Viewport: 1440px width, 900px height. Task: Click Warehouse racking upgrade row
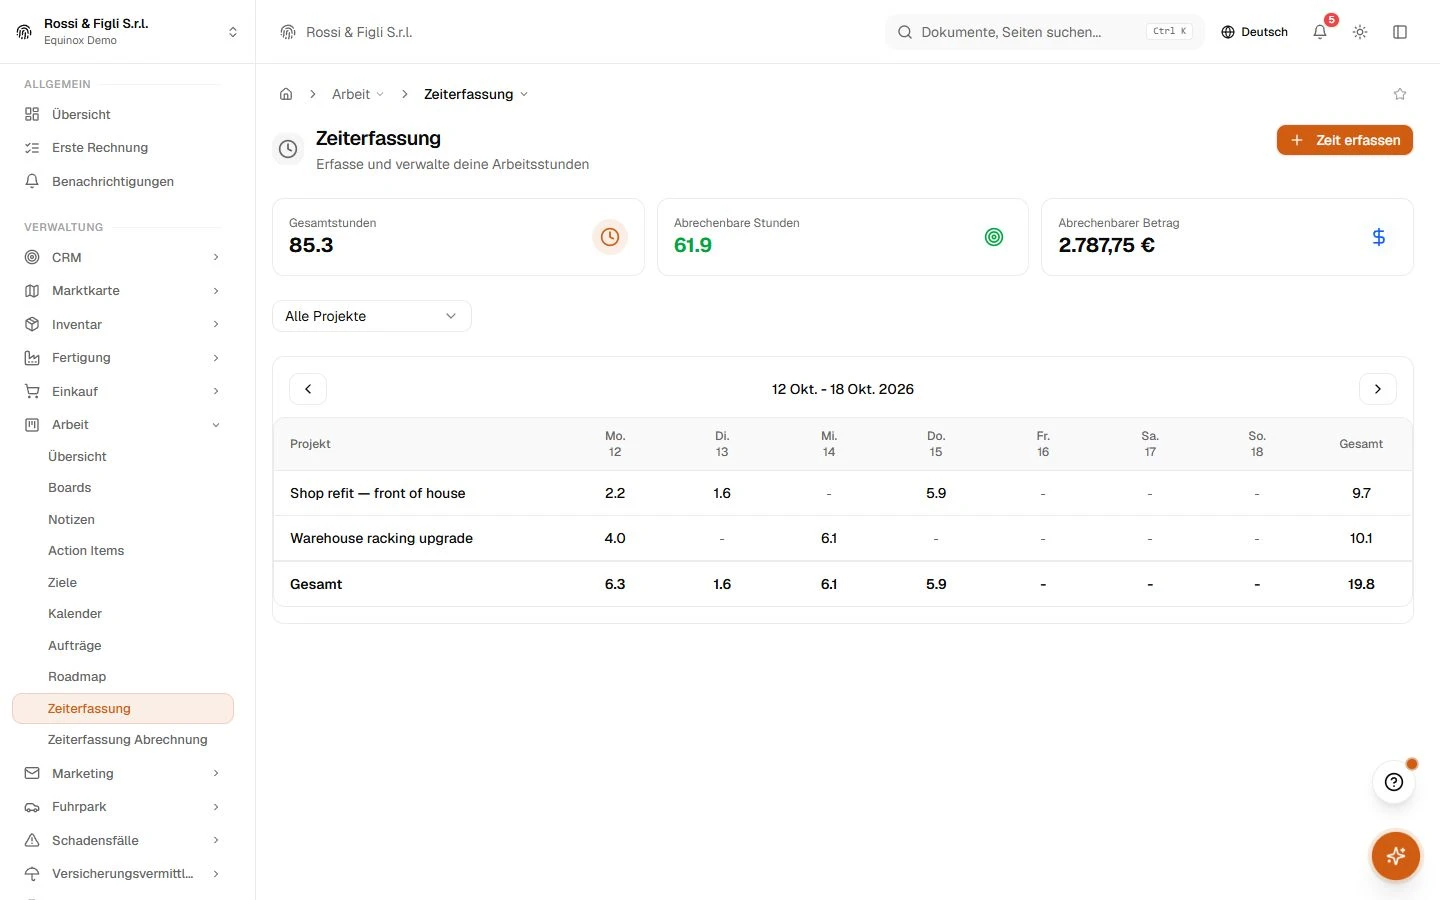[x=842, y=538]
